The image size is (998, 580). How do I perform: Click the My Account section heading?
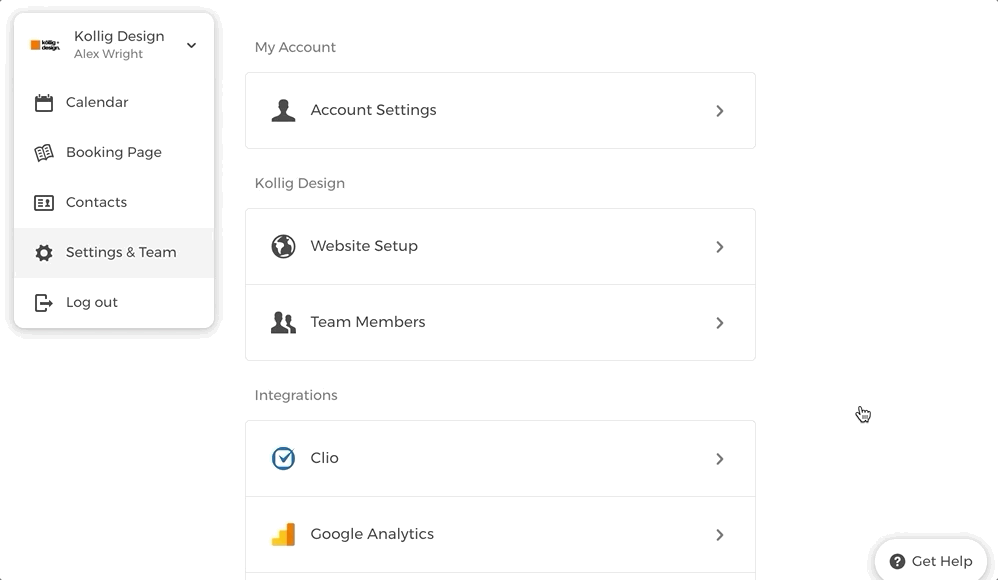[x=295, y=48]
